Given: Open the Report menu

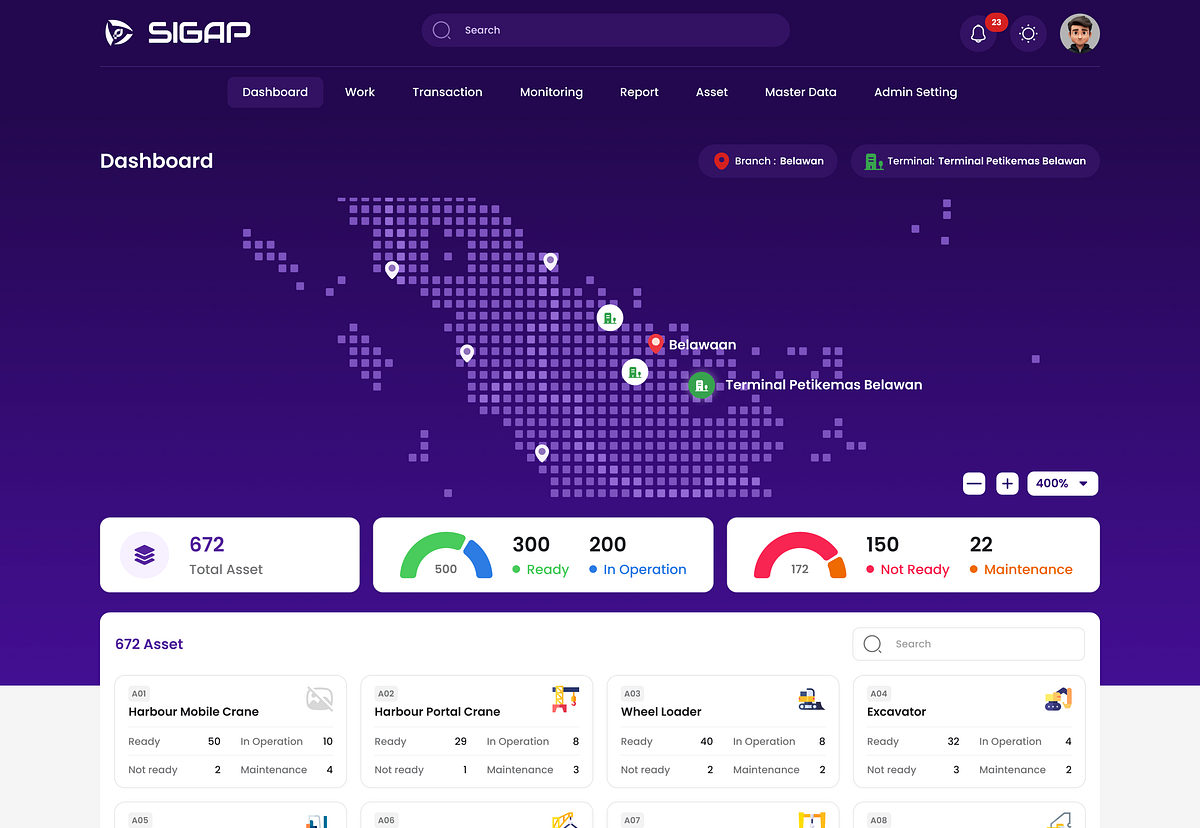Looking at the screenshot, I should tap(639, 92).
